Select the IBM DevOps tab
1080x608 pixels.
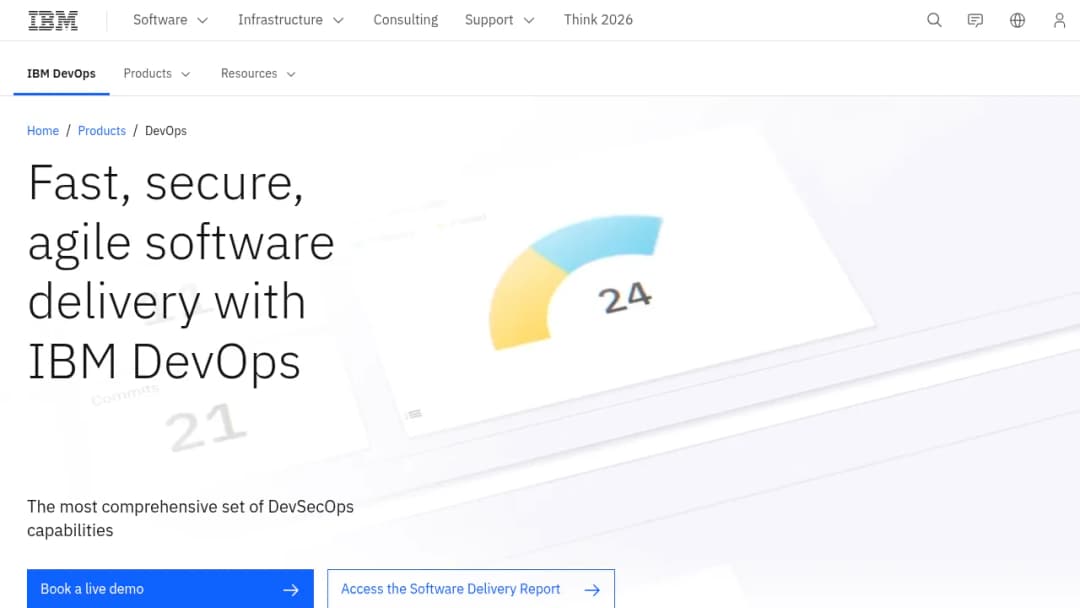[61, 74]
